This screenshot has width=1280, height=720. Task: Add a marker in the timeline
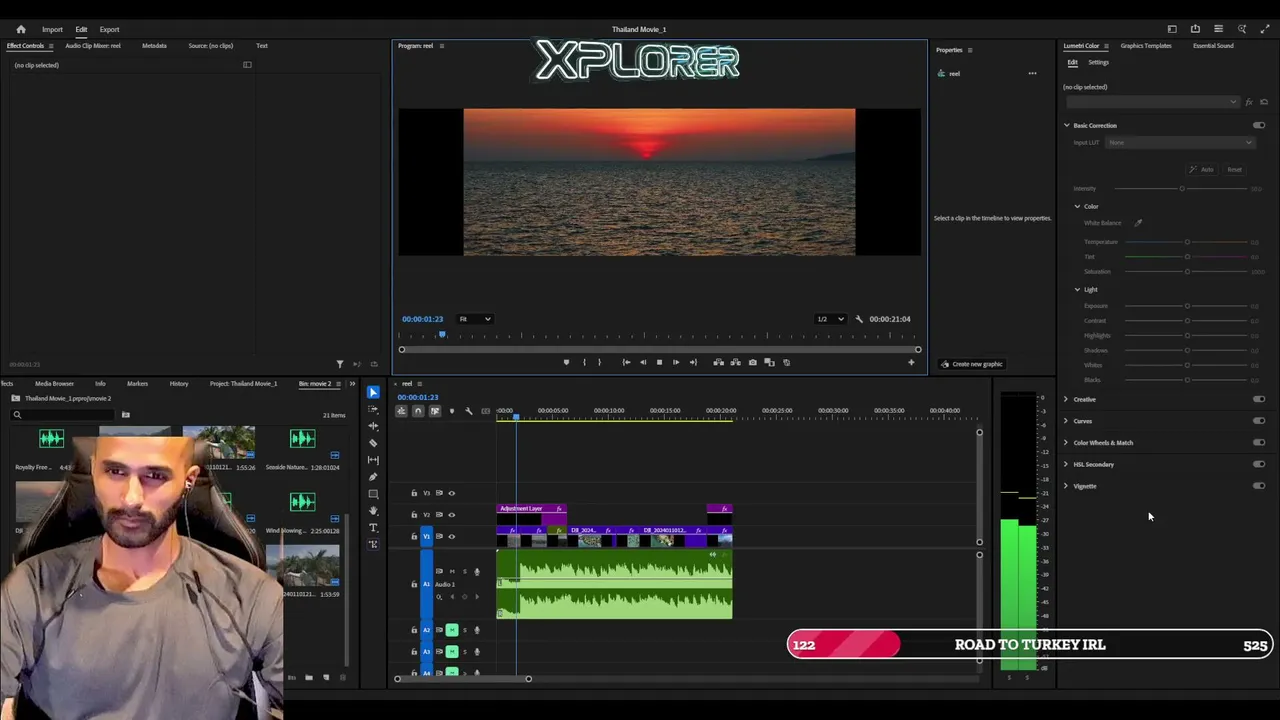[x=451, y=411]
